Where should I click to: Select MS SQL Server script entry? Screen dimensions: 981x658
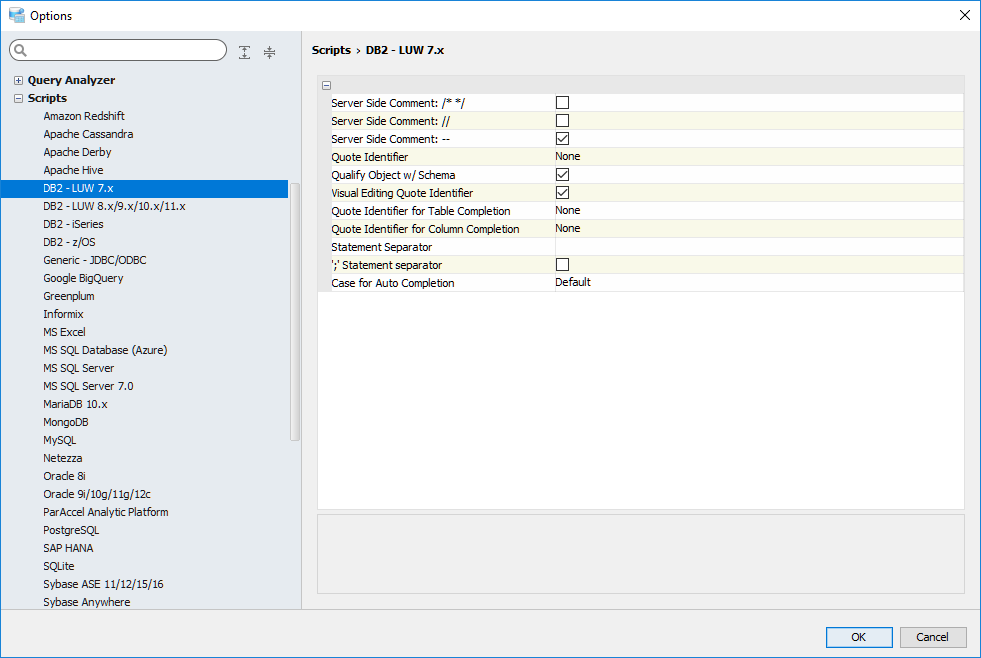78,368
